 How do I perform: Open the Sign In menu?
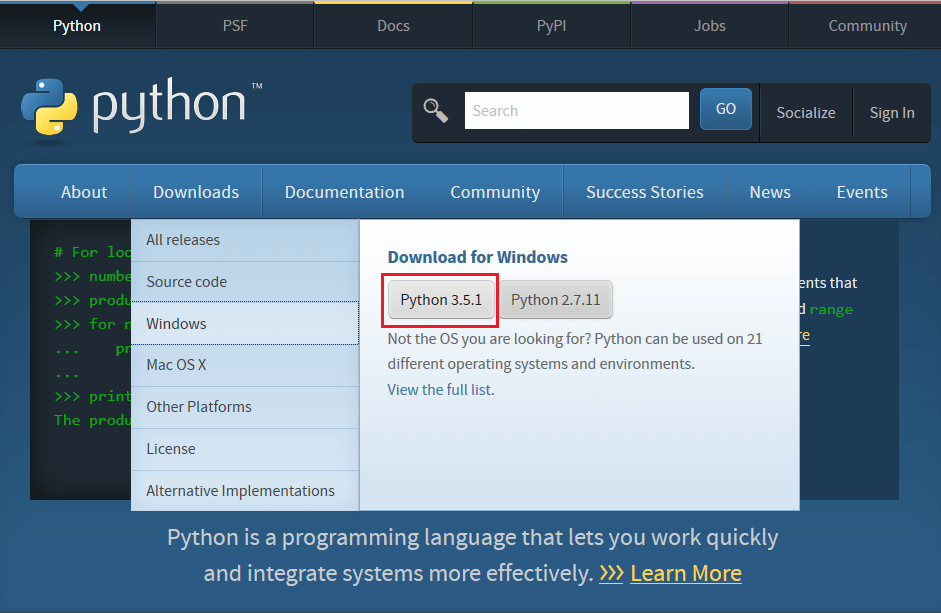[892, 113]
